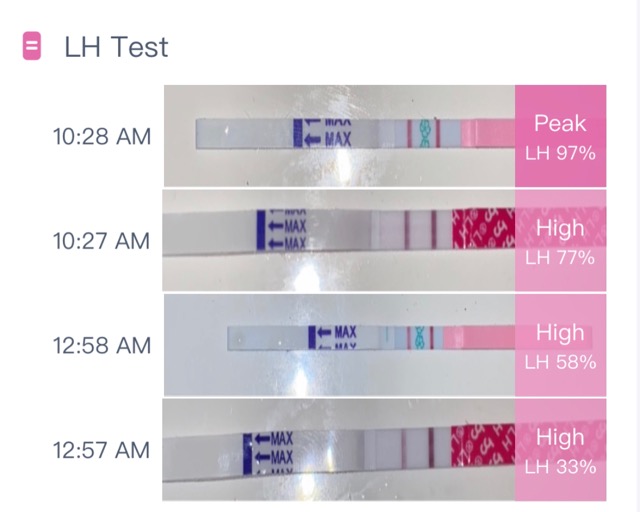Screen dimensions: 640x512
Task: Select the Peak LH 97% result badge
Action: (x=560, y=136)
